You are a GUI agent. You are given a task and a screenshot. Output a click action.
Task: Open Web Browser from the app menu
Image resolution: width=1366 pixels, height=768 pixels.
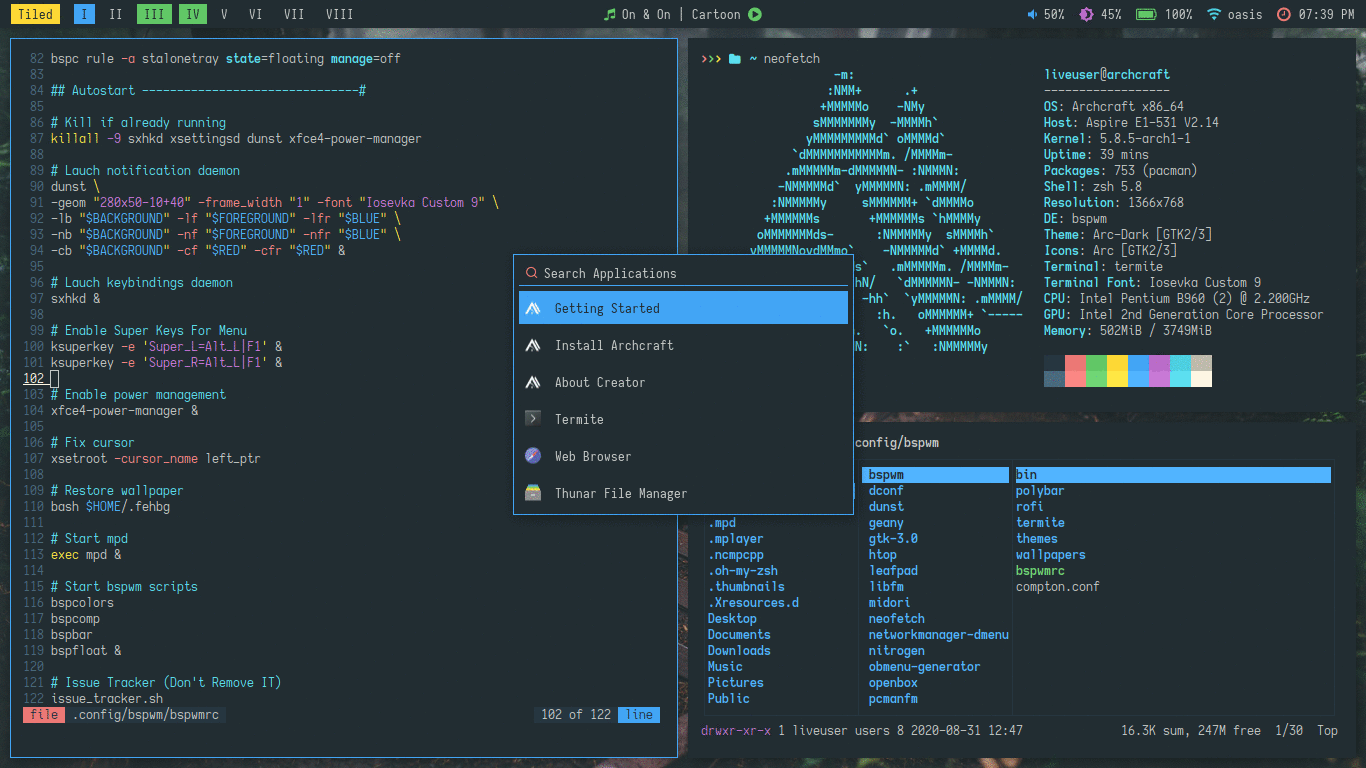pyautogui.click(x=683, y=456)
